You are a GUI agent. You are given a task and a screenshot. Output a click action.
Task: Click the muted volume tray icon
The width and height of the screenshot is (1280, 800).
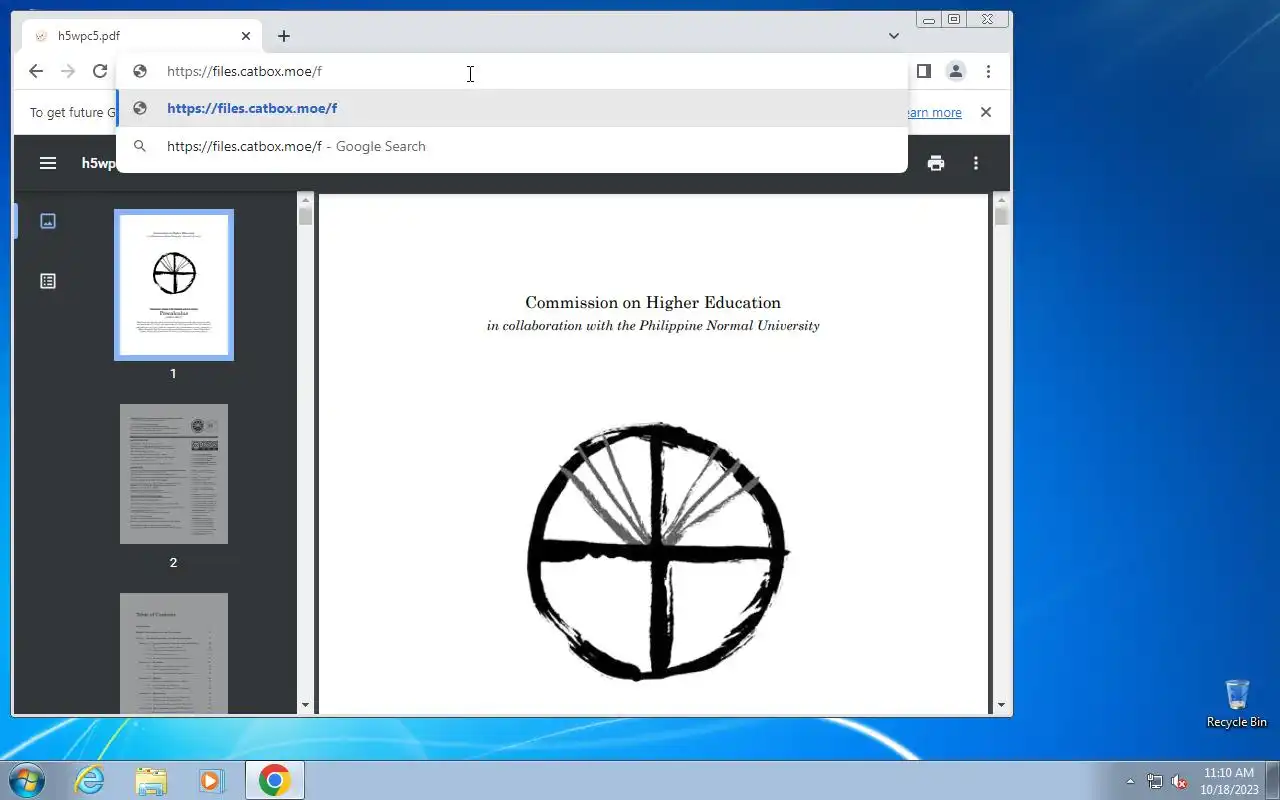click(1179, 781)
